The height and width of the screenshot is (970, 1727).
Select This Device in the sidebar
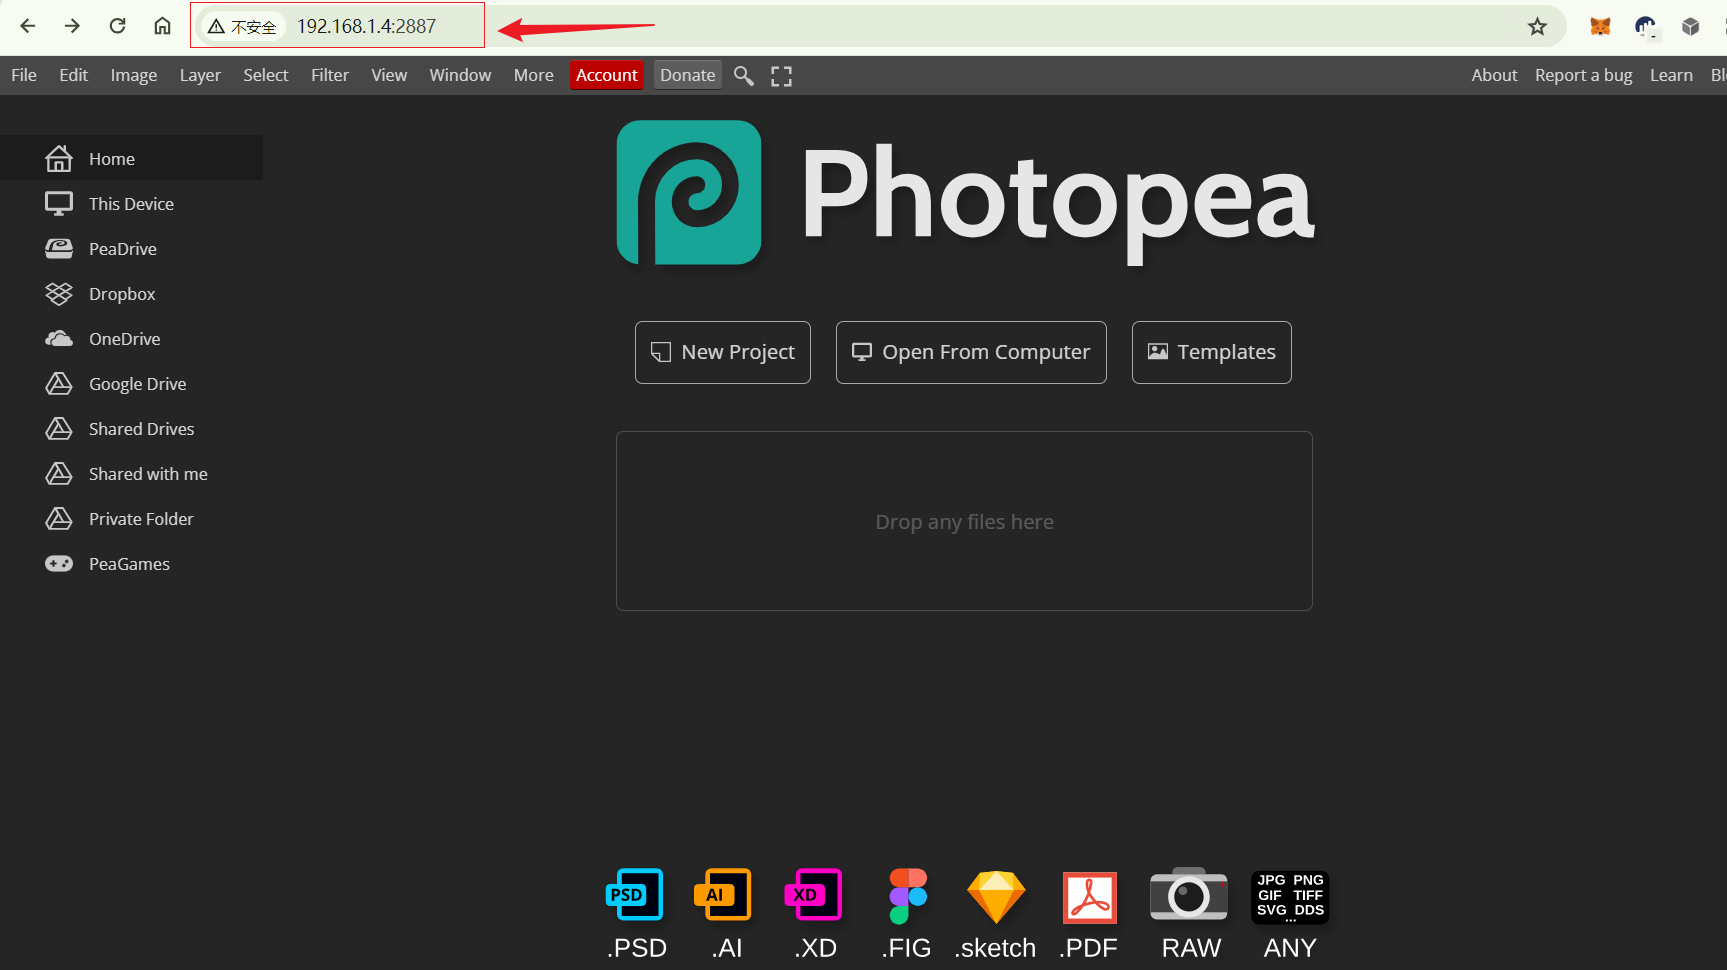[x=131, y=203]
